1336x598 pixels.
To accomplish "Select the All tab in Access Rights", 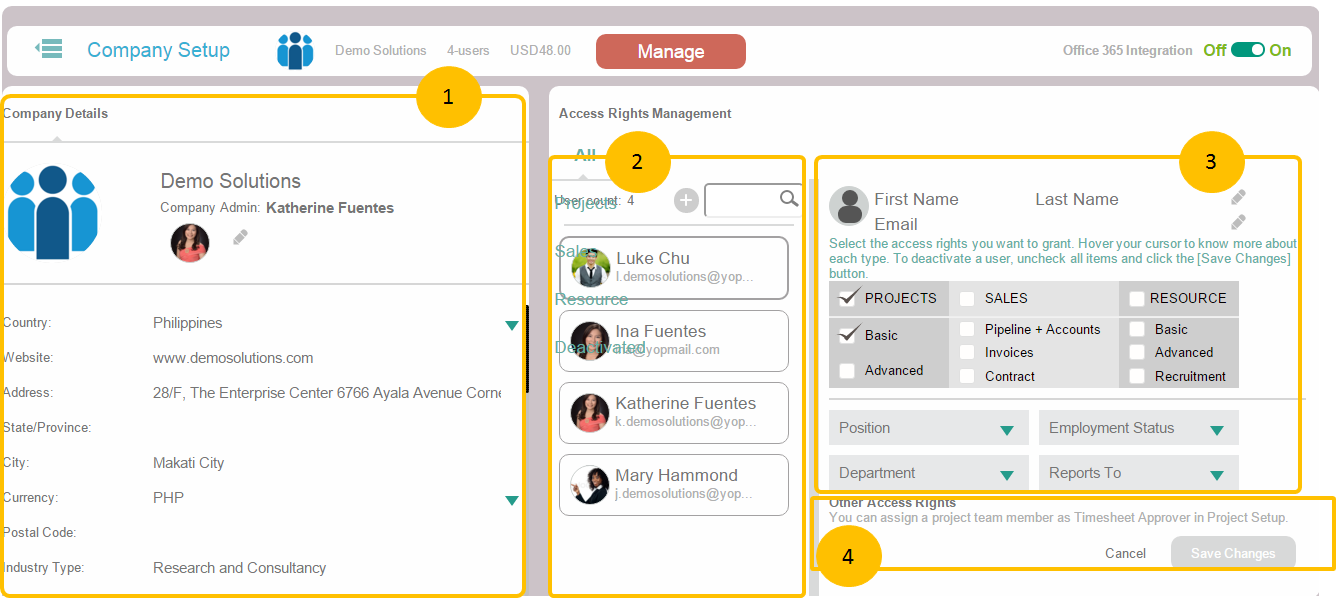I will [x=585, y=155].
